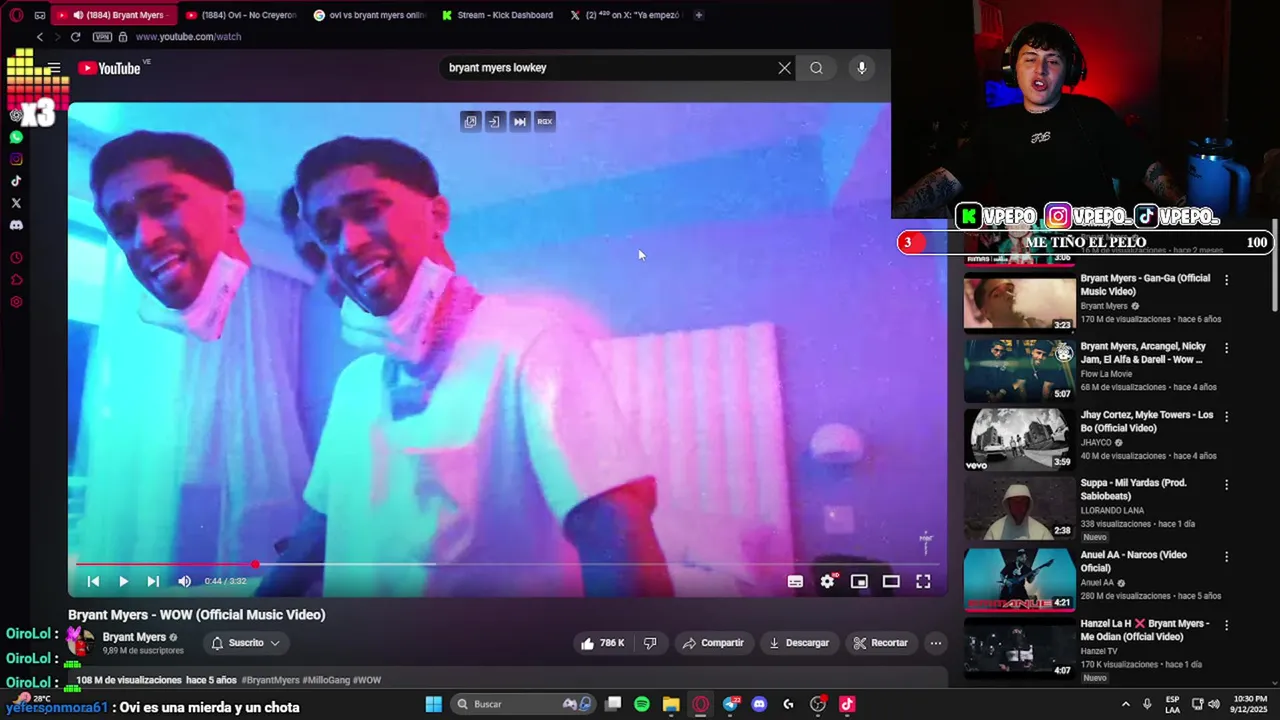Download the video via Descargar

click(x=799, y=643)
